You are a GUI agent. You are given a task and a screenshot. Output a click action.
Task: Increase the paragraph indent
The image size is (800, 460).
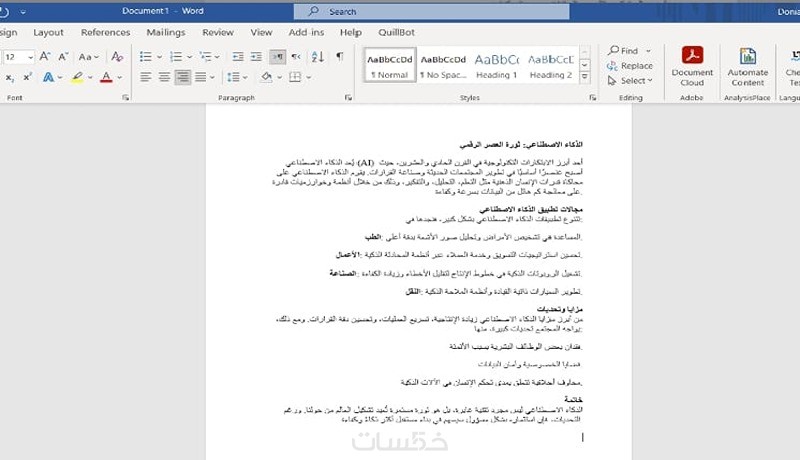[x=256, y=57]
